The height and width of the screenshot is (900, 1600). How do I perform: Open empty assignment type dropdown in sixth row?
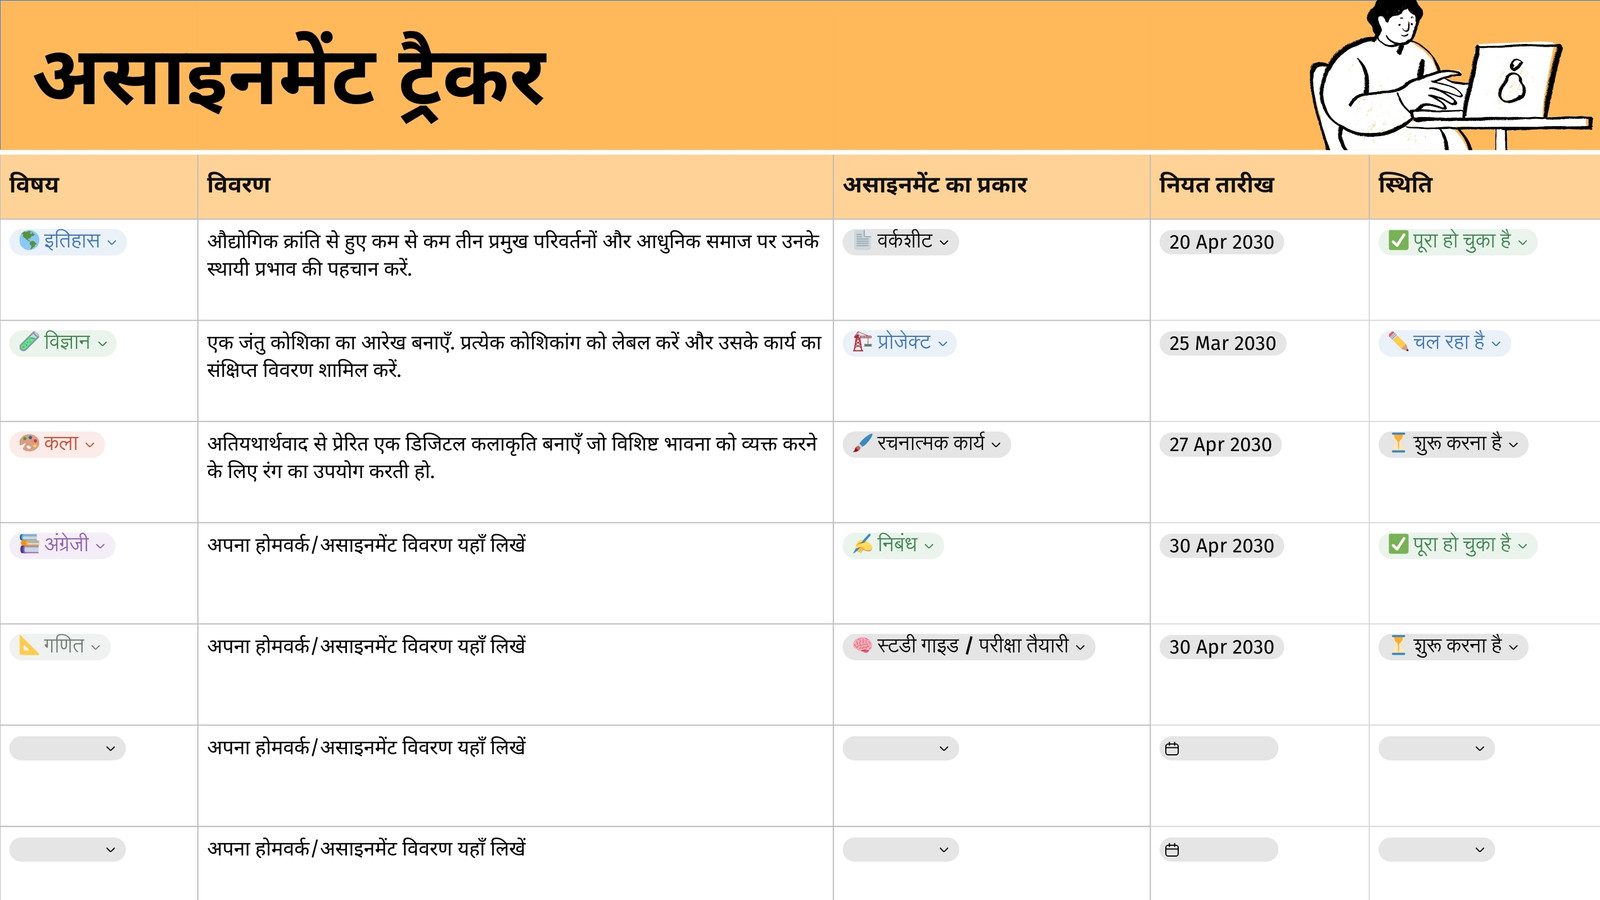[x=901, y=748]
